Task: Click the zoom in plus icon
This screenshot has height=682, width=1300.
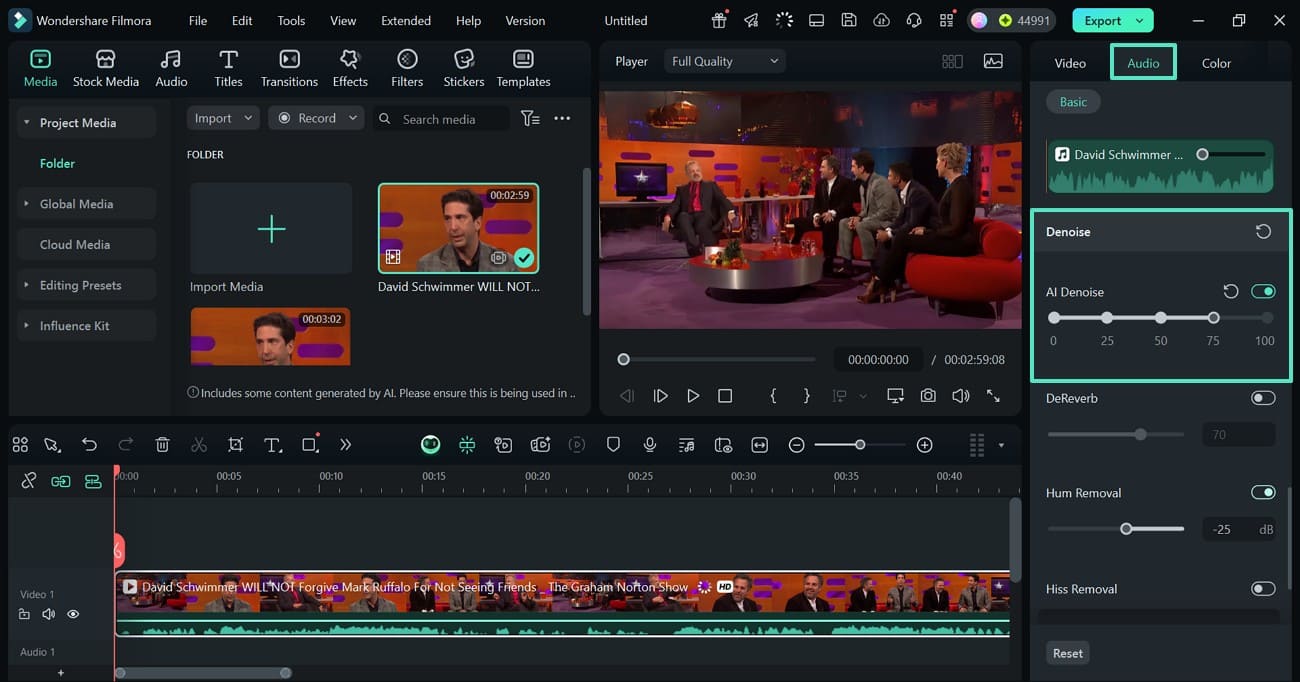Action: point(925,445)
